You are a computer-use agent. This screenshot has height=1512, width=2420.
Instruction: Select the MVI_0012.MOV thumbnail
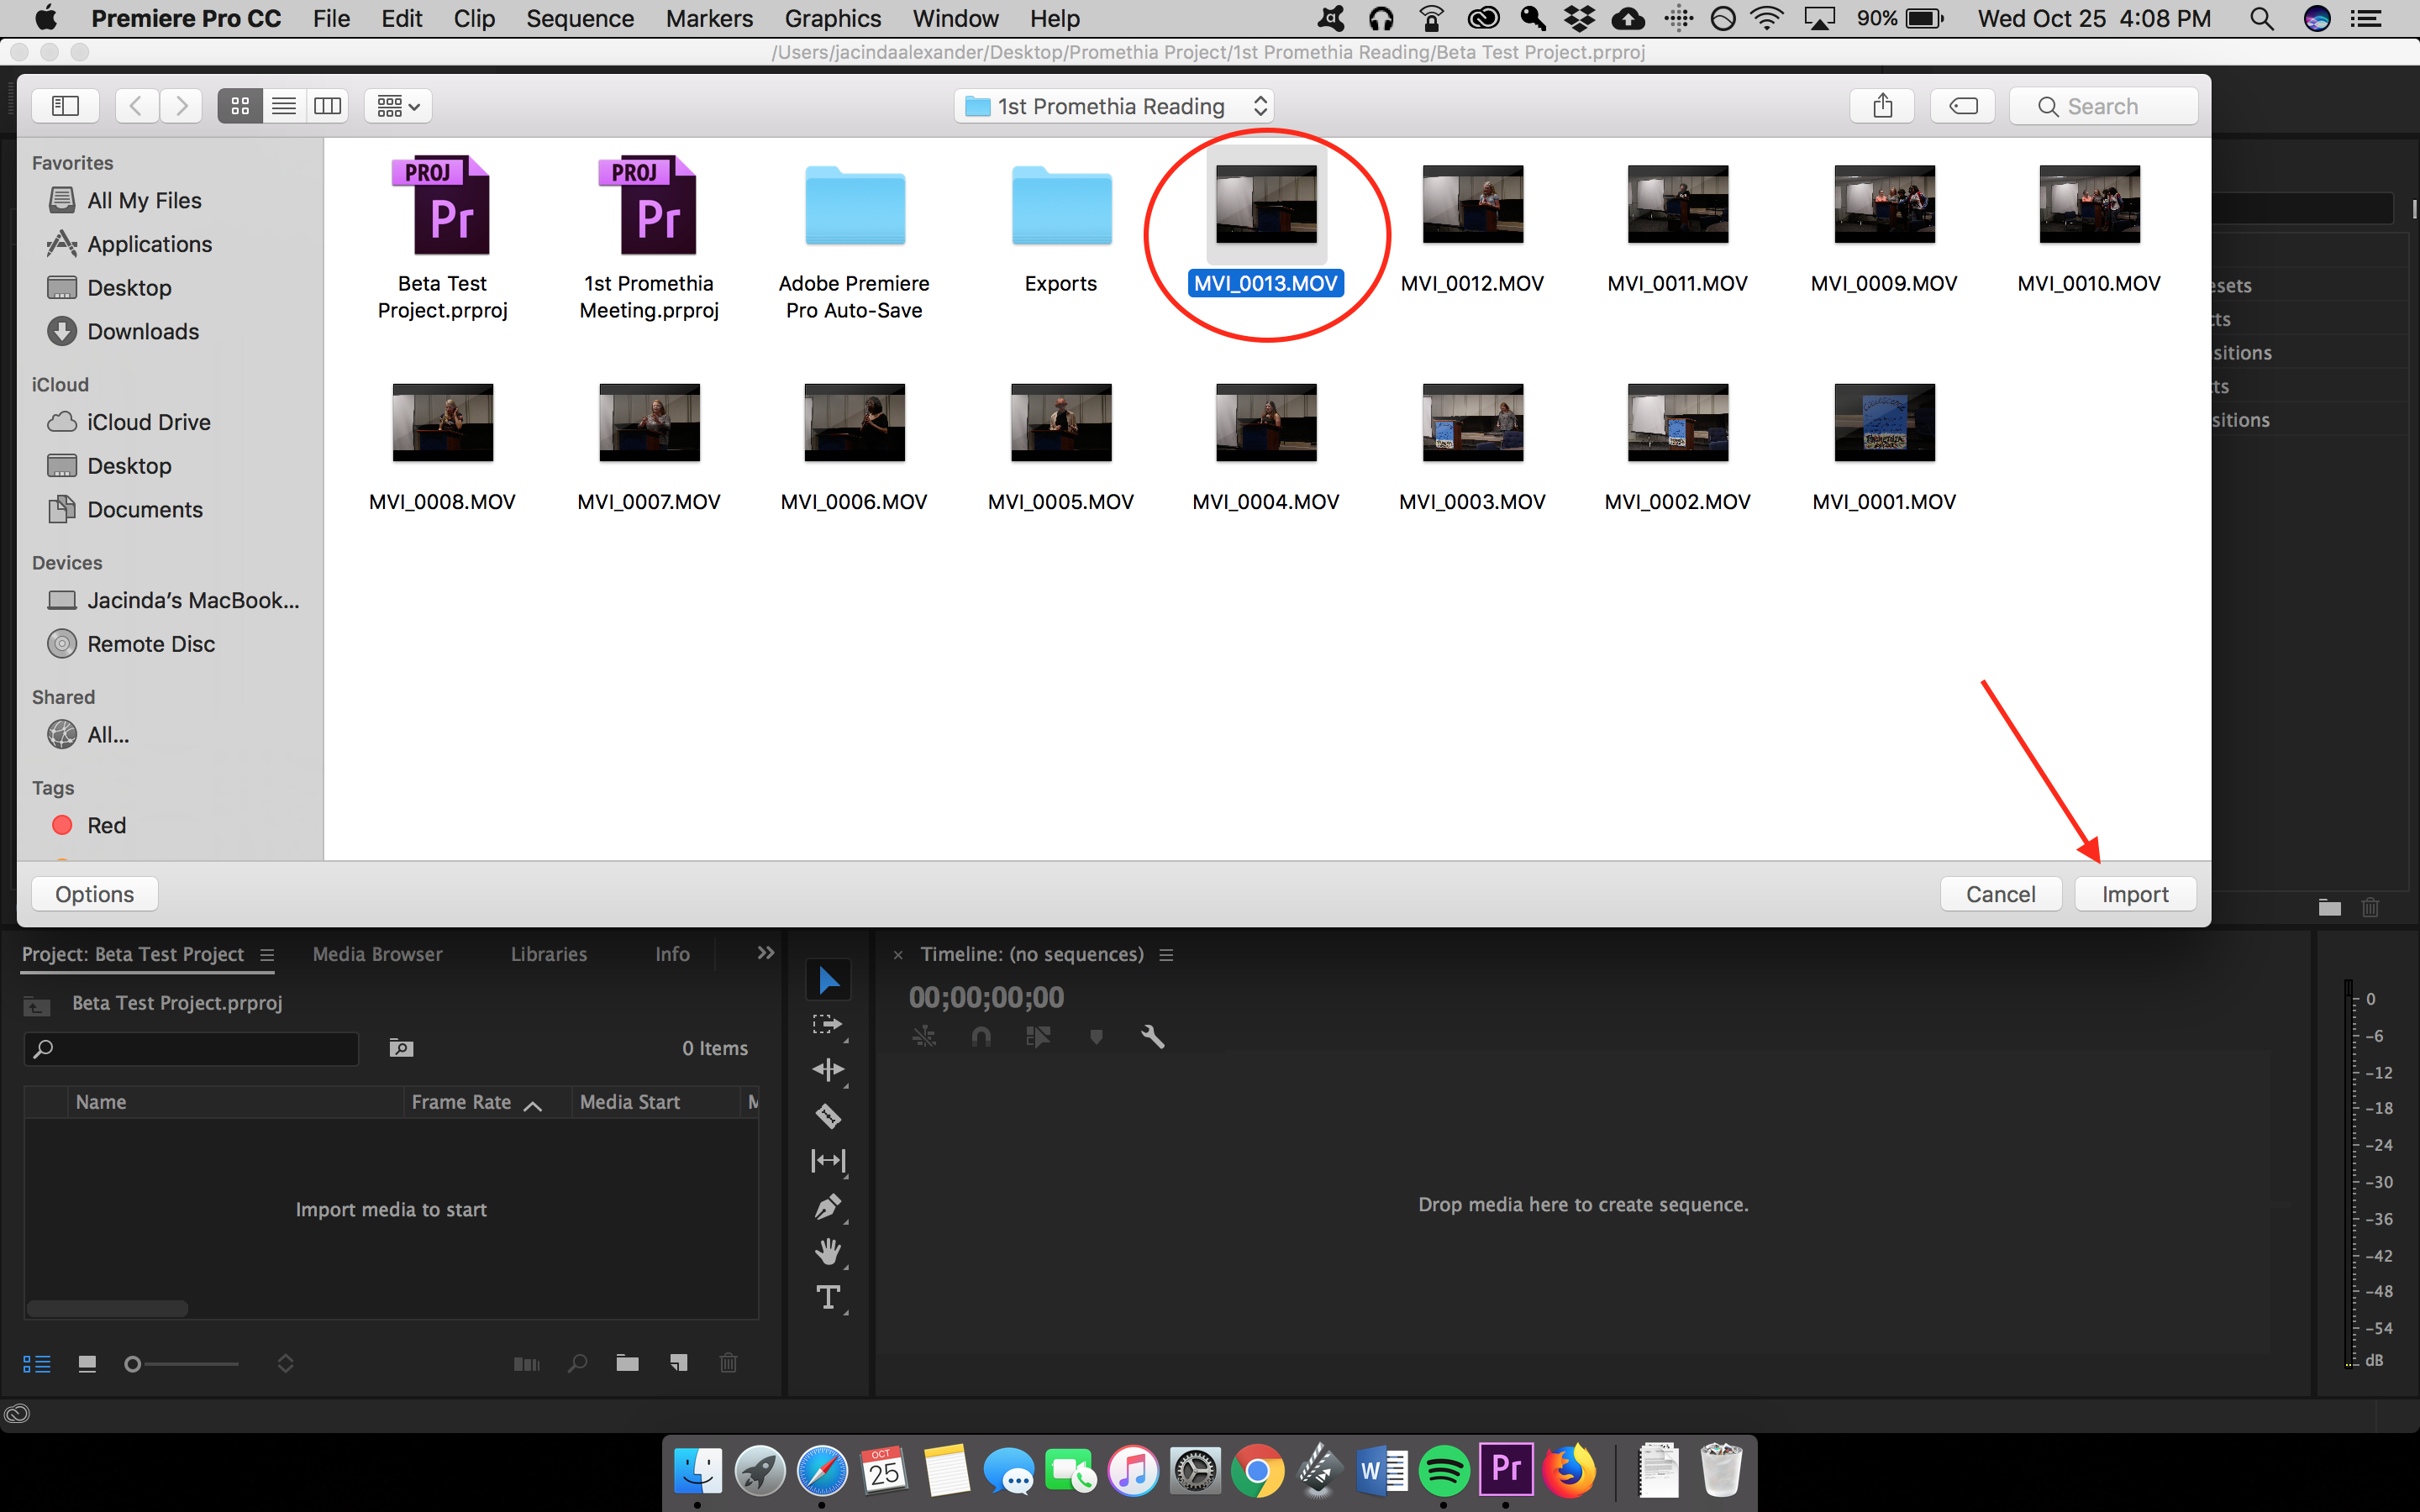tap(1472, 205)
